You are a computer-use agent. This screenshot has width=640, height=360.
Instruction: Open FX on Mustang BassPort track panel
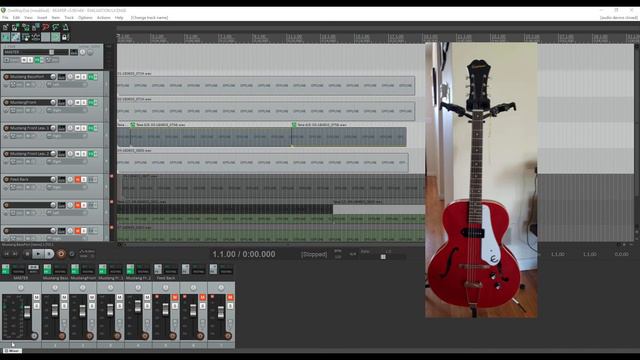tap(91, 77)
